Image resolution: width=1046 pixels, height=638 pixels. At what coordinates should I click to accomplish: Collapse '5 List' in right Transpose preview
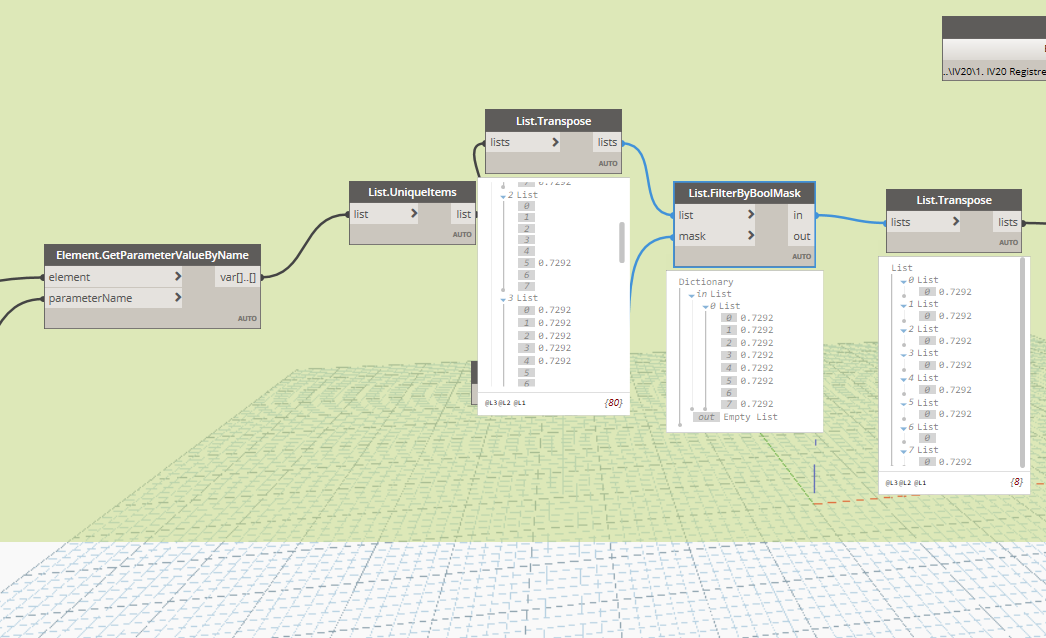tap(903, 404)
